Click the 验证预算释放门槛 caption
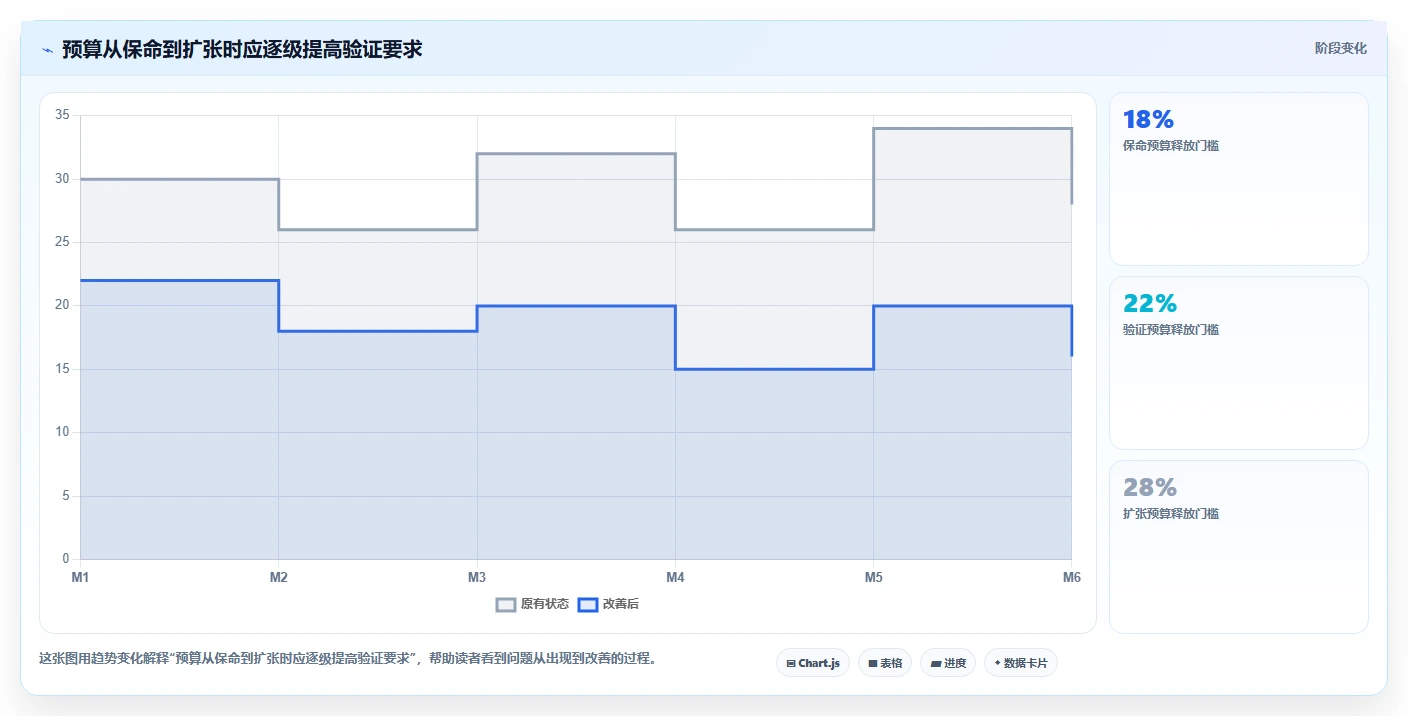The image size is (1408, 716). point(1171,330)
